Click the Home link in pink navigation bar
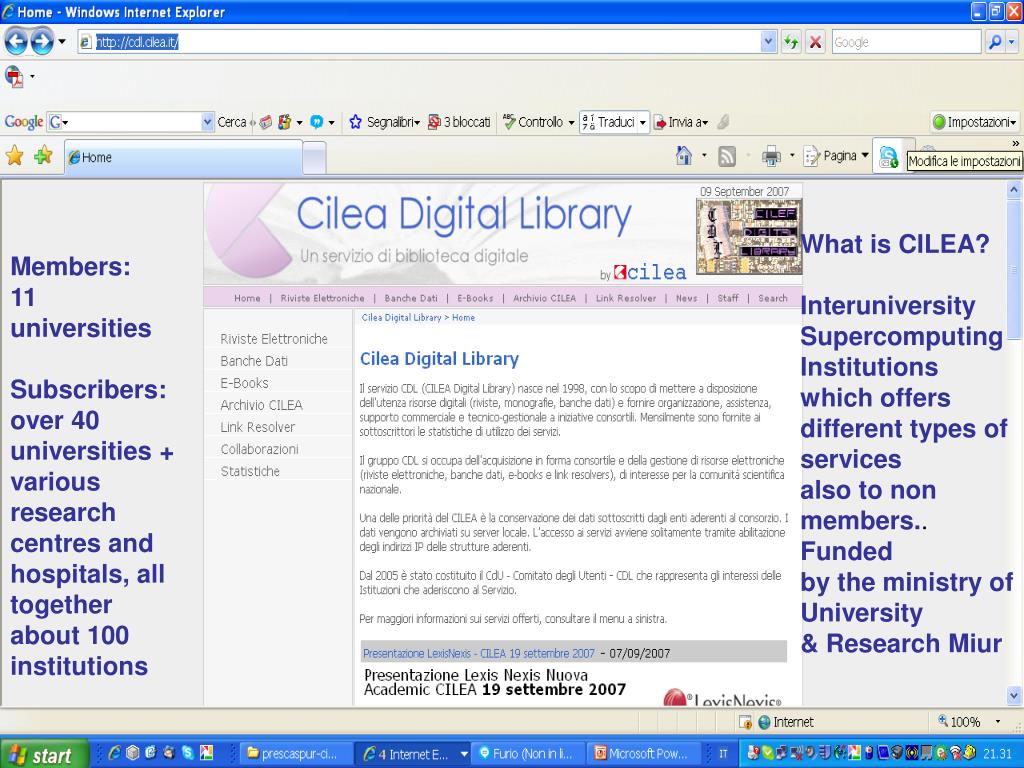The height and width of the screenshot is (768, 1024). coord(247,298)
